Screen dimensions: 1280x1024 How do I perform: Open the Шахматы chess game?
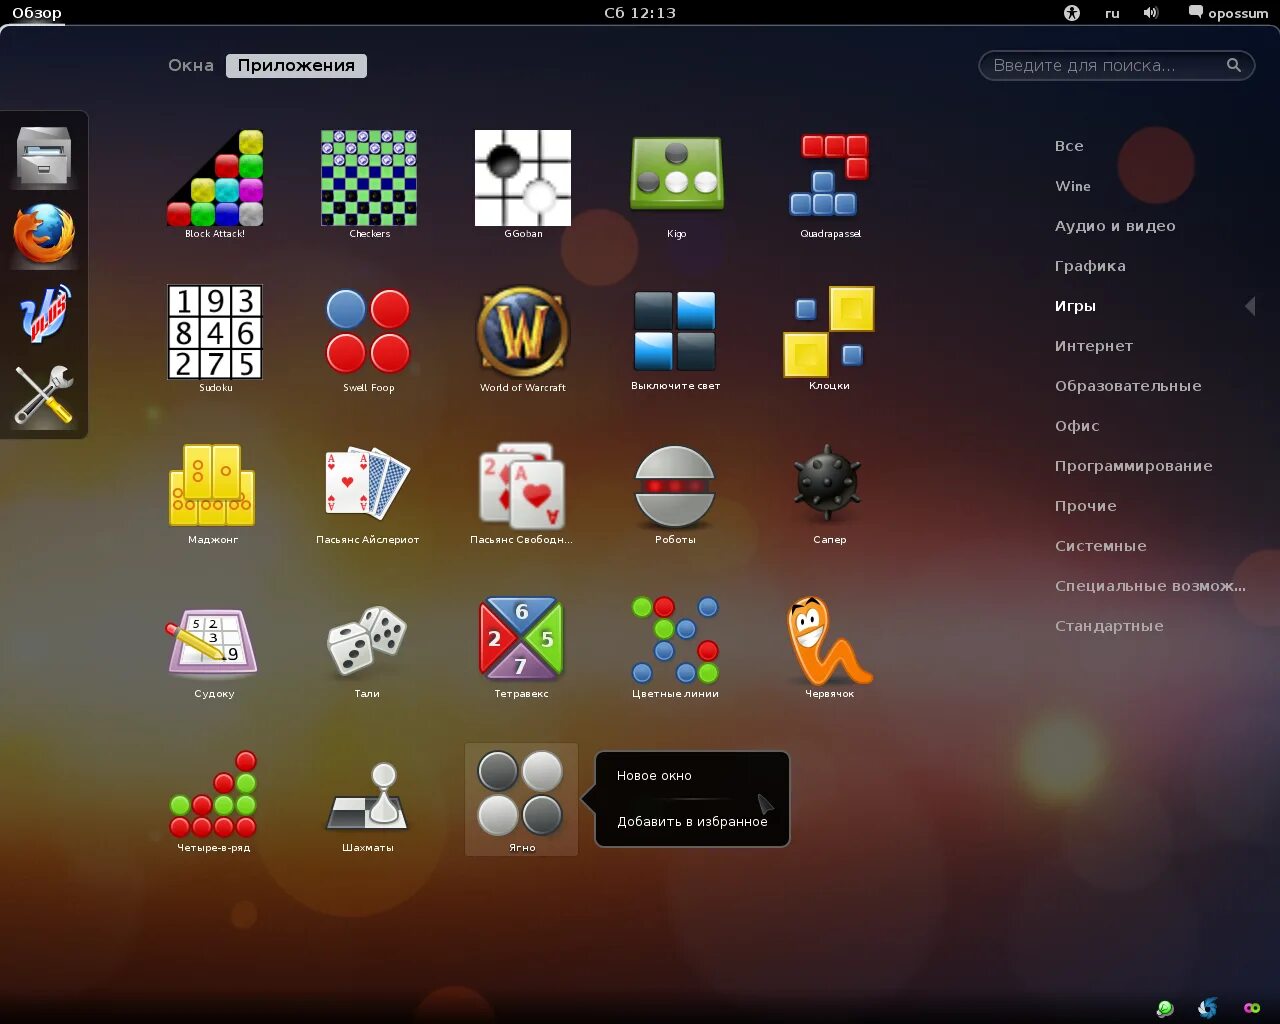coord(367,795)
